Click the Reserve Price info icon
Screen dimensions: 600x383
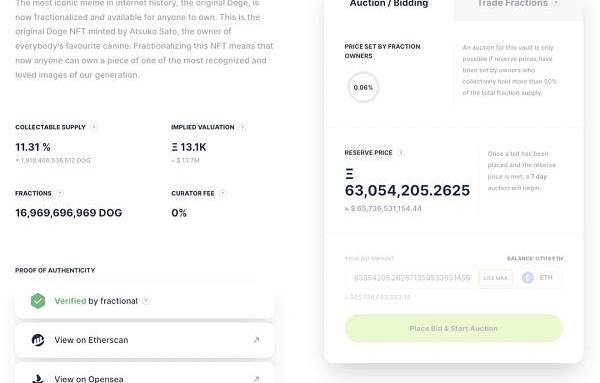coord(401,153)
